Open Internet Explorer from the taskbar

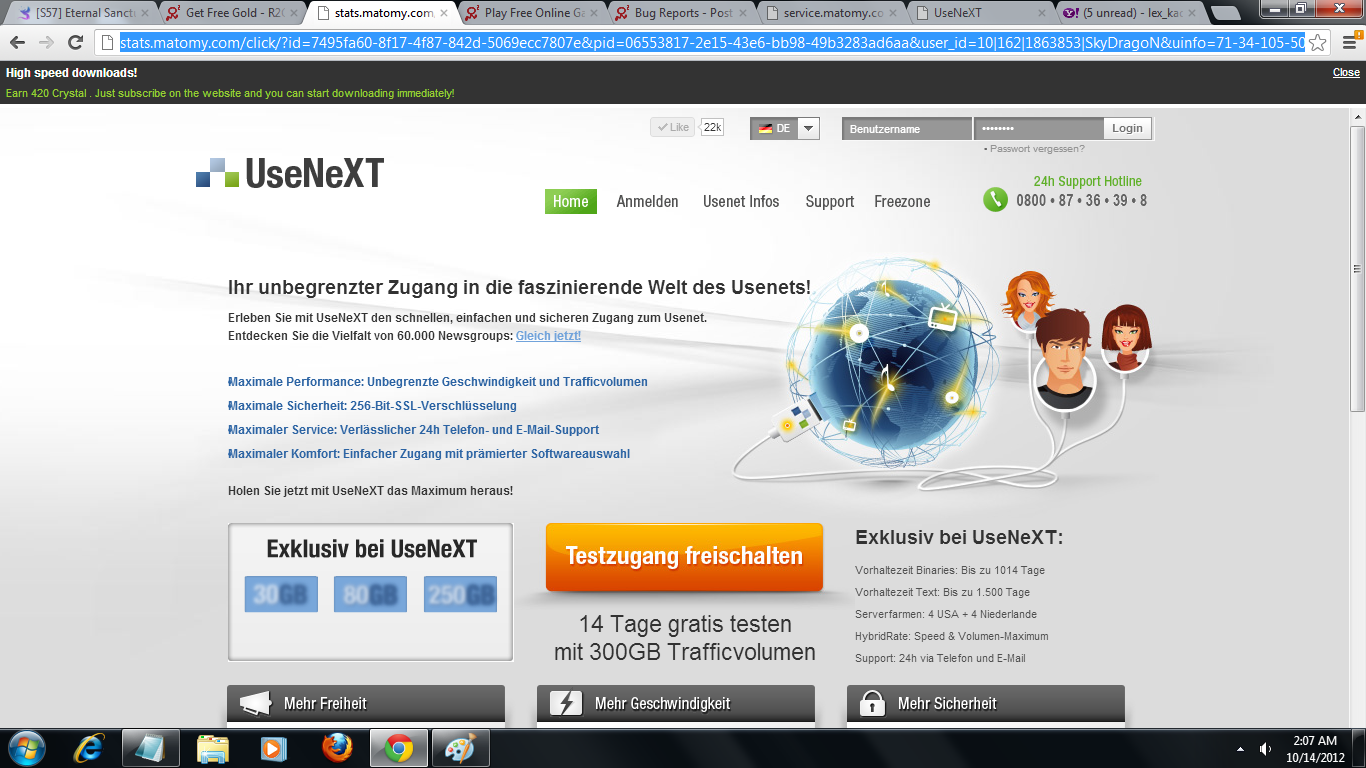click(x=89, y=748)
